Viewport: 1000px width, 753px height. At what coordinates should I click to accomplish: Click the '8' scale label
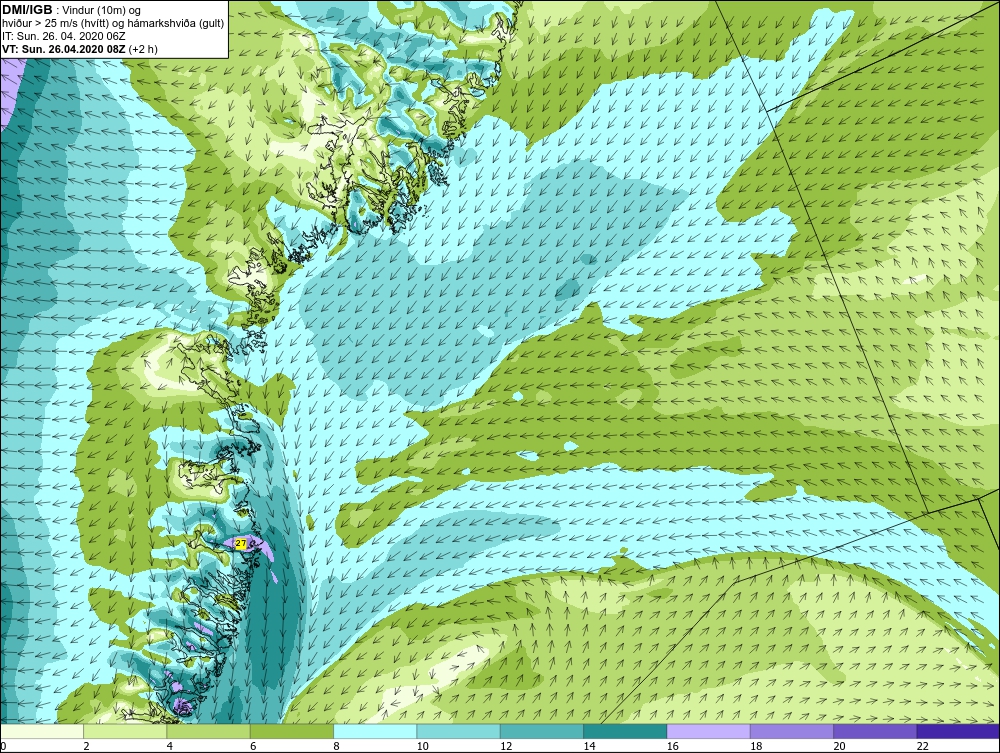336,746
